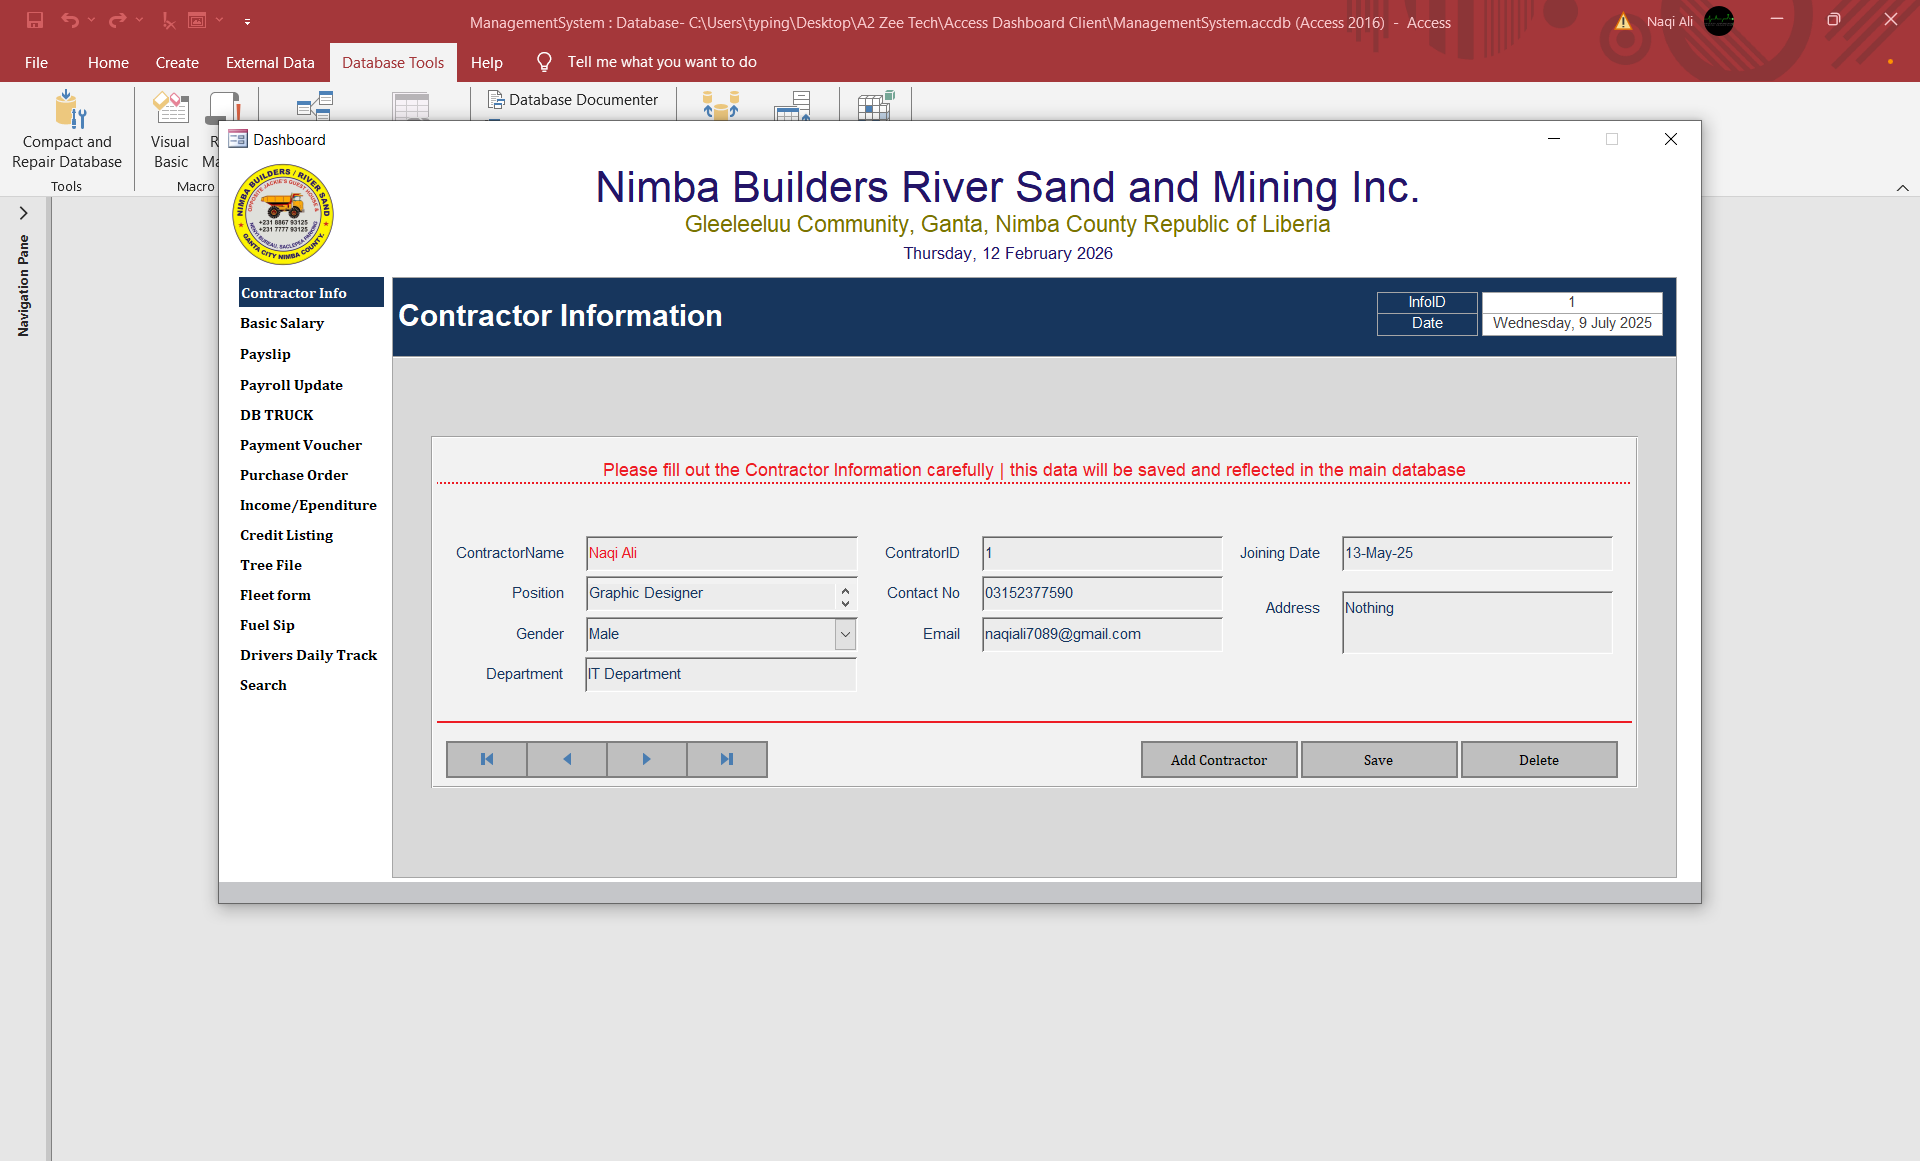This screenshot has width=1920, height=1161.
Task: Click into the Email input field
Action: pos(1102,634)
